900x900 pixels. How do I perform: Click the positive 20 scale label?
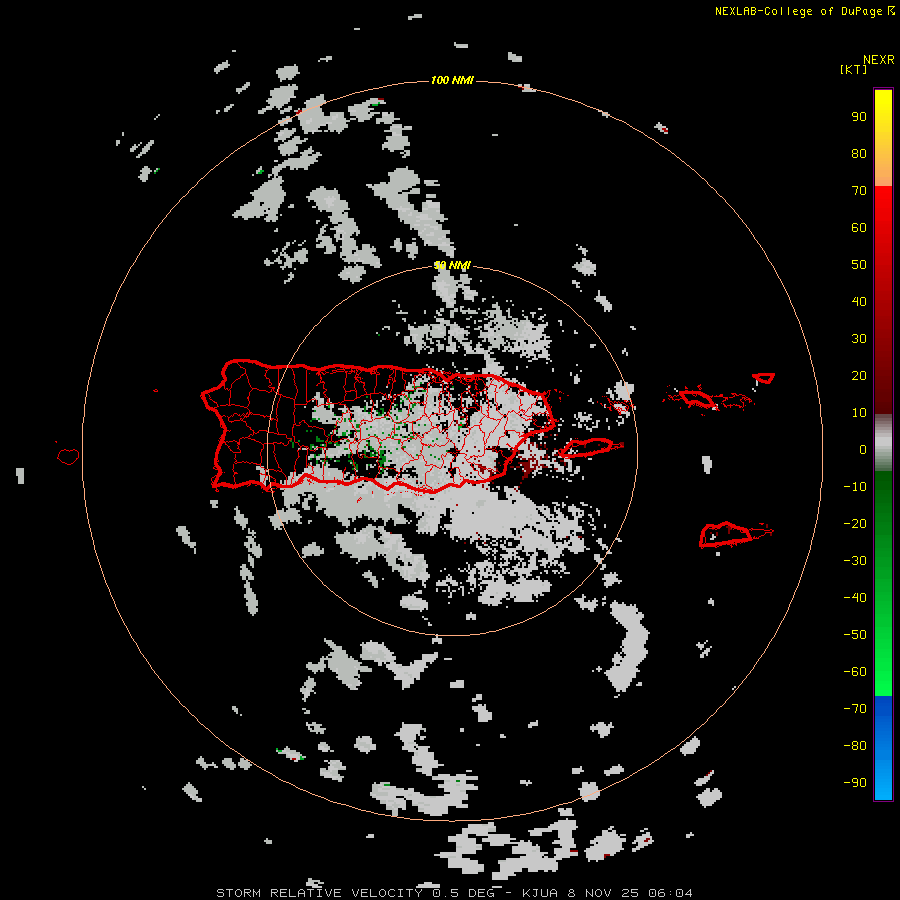(859, 376)
